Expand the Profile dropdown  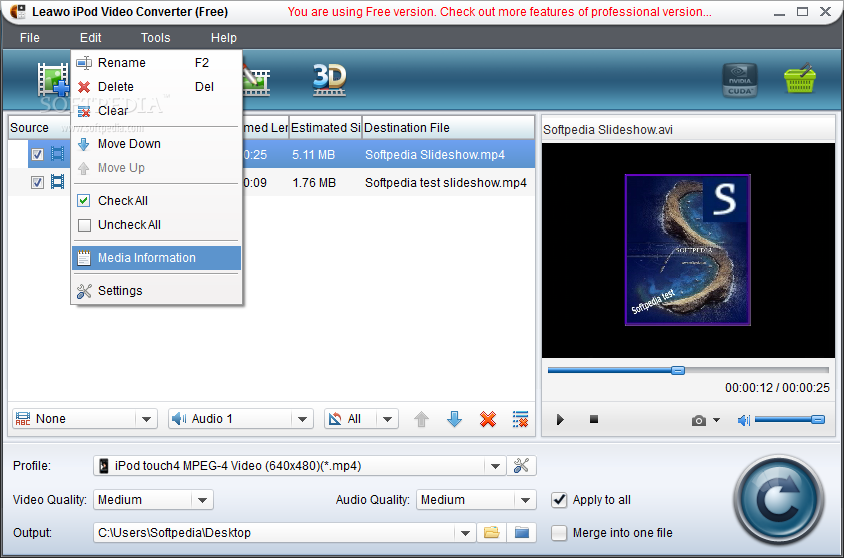tap(495, 466)
